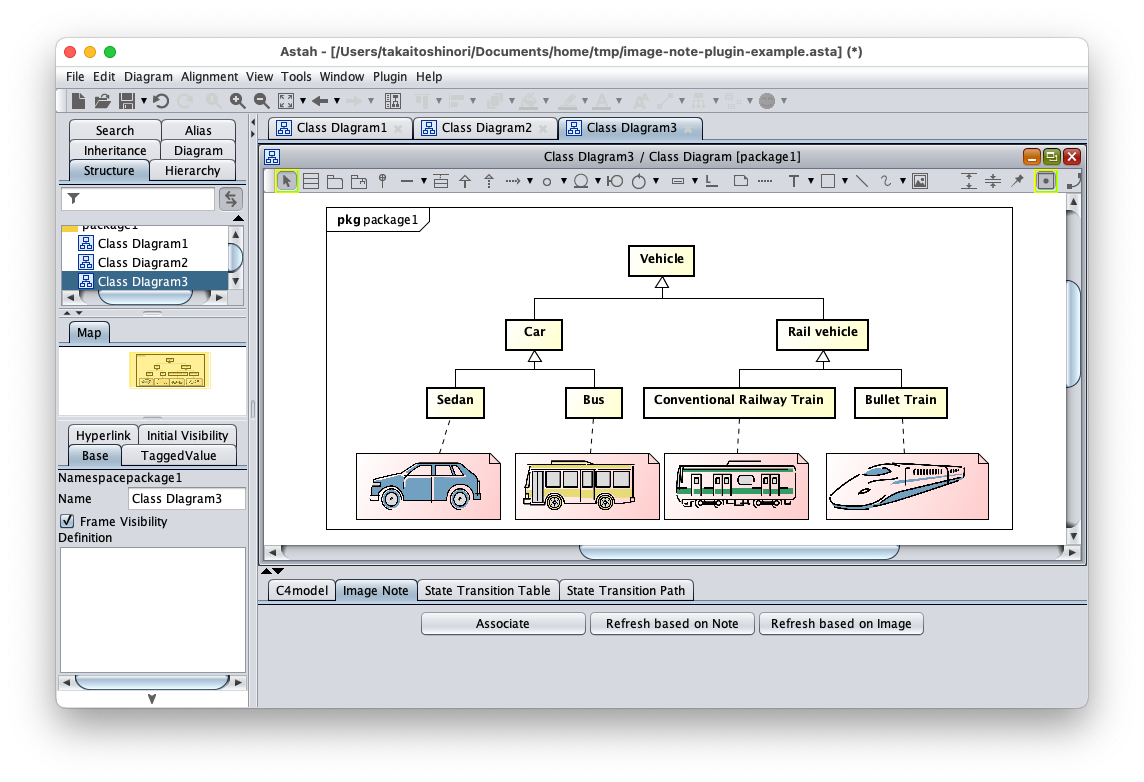Select the Package tool in diagram toolbar
This screenshot has width=1144, height=782.
click(335, 181)
